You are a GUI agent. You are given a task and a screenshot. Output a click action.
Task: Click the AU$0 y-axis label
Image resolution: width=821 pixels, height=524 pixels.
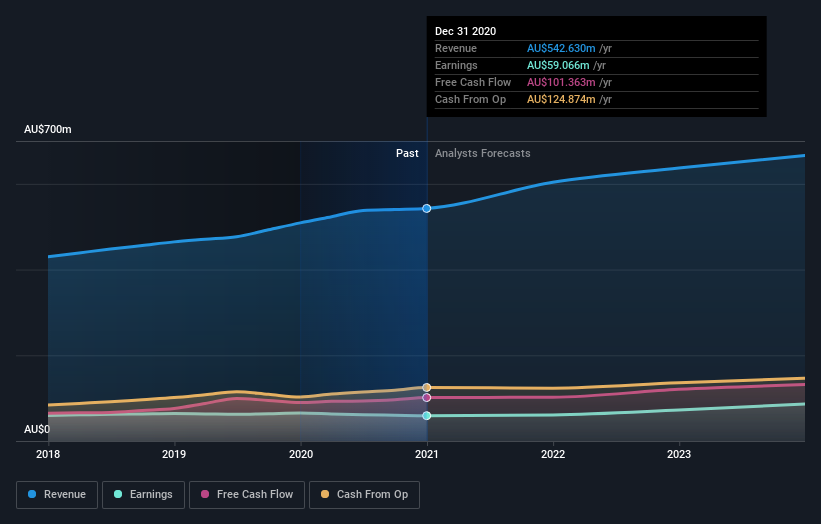pyautogui.click(x=37, y=429)
